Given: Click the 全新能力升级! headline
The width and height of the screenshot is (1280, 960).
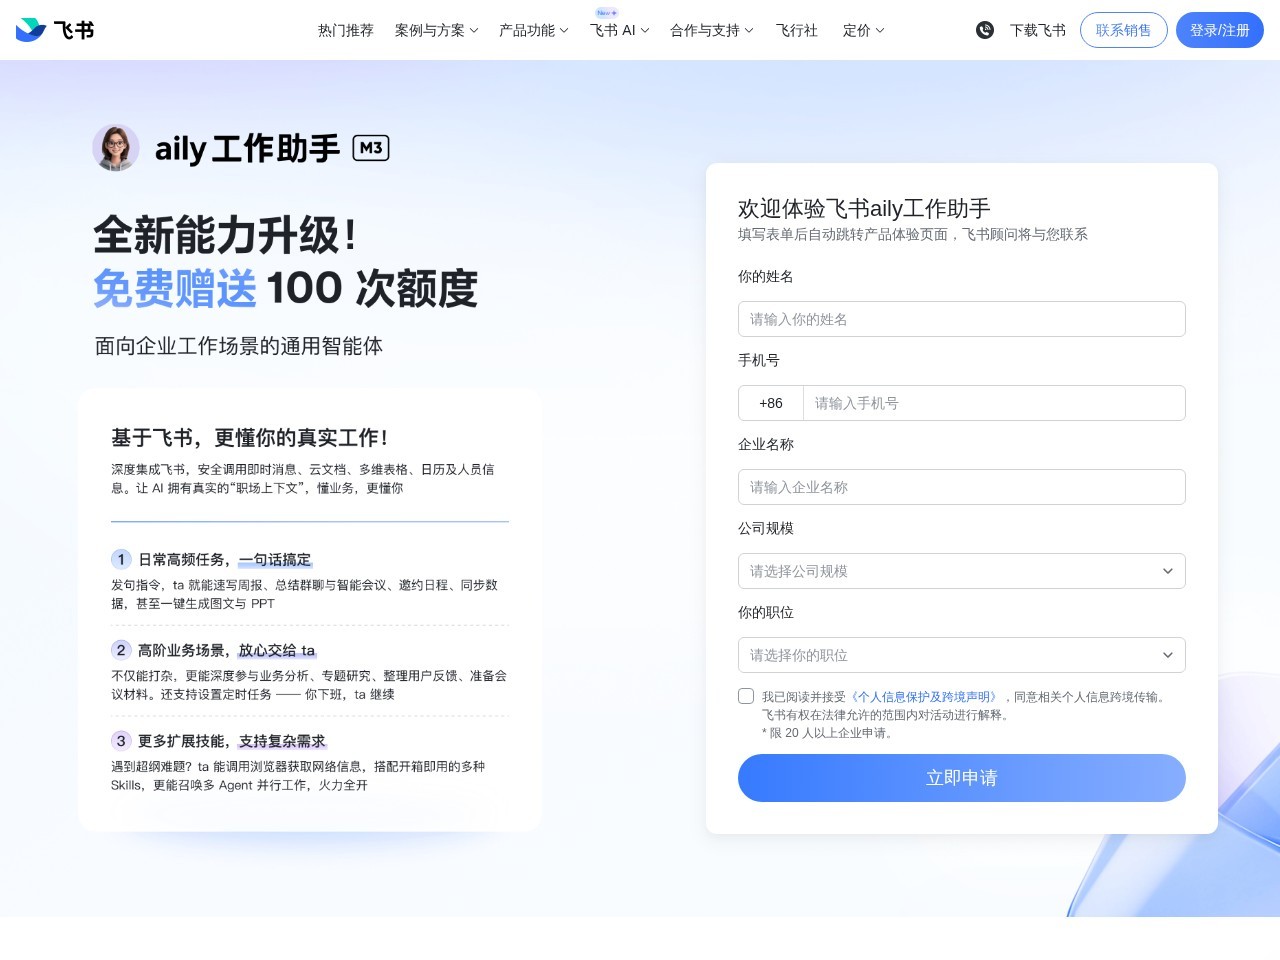Looking at the screenshot, I should pos(225,236).
